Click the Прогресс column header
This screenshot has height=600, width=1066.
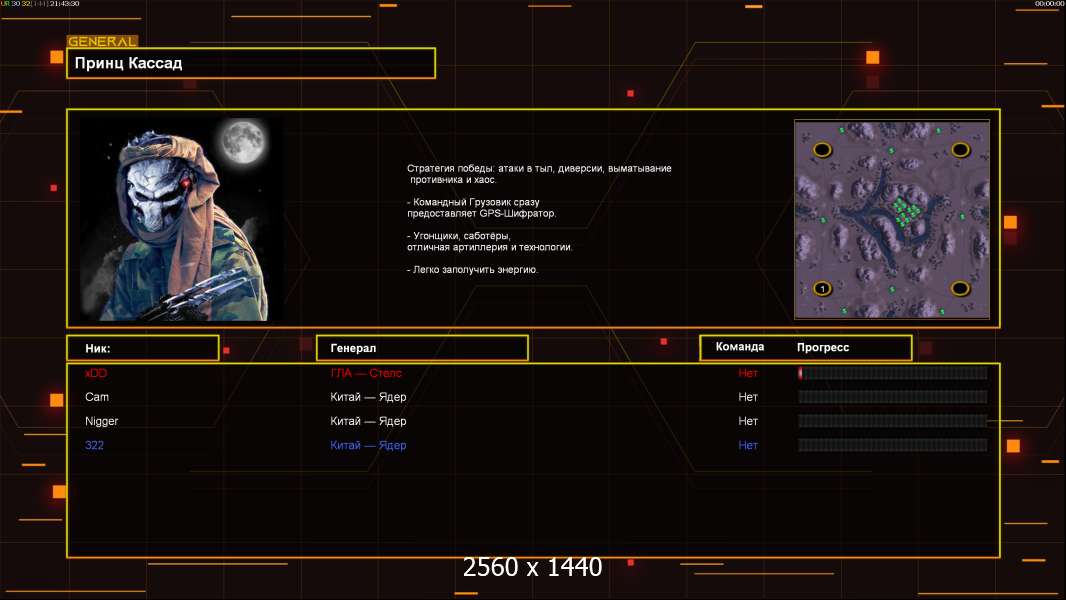[x=823, y=347]
